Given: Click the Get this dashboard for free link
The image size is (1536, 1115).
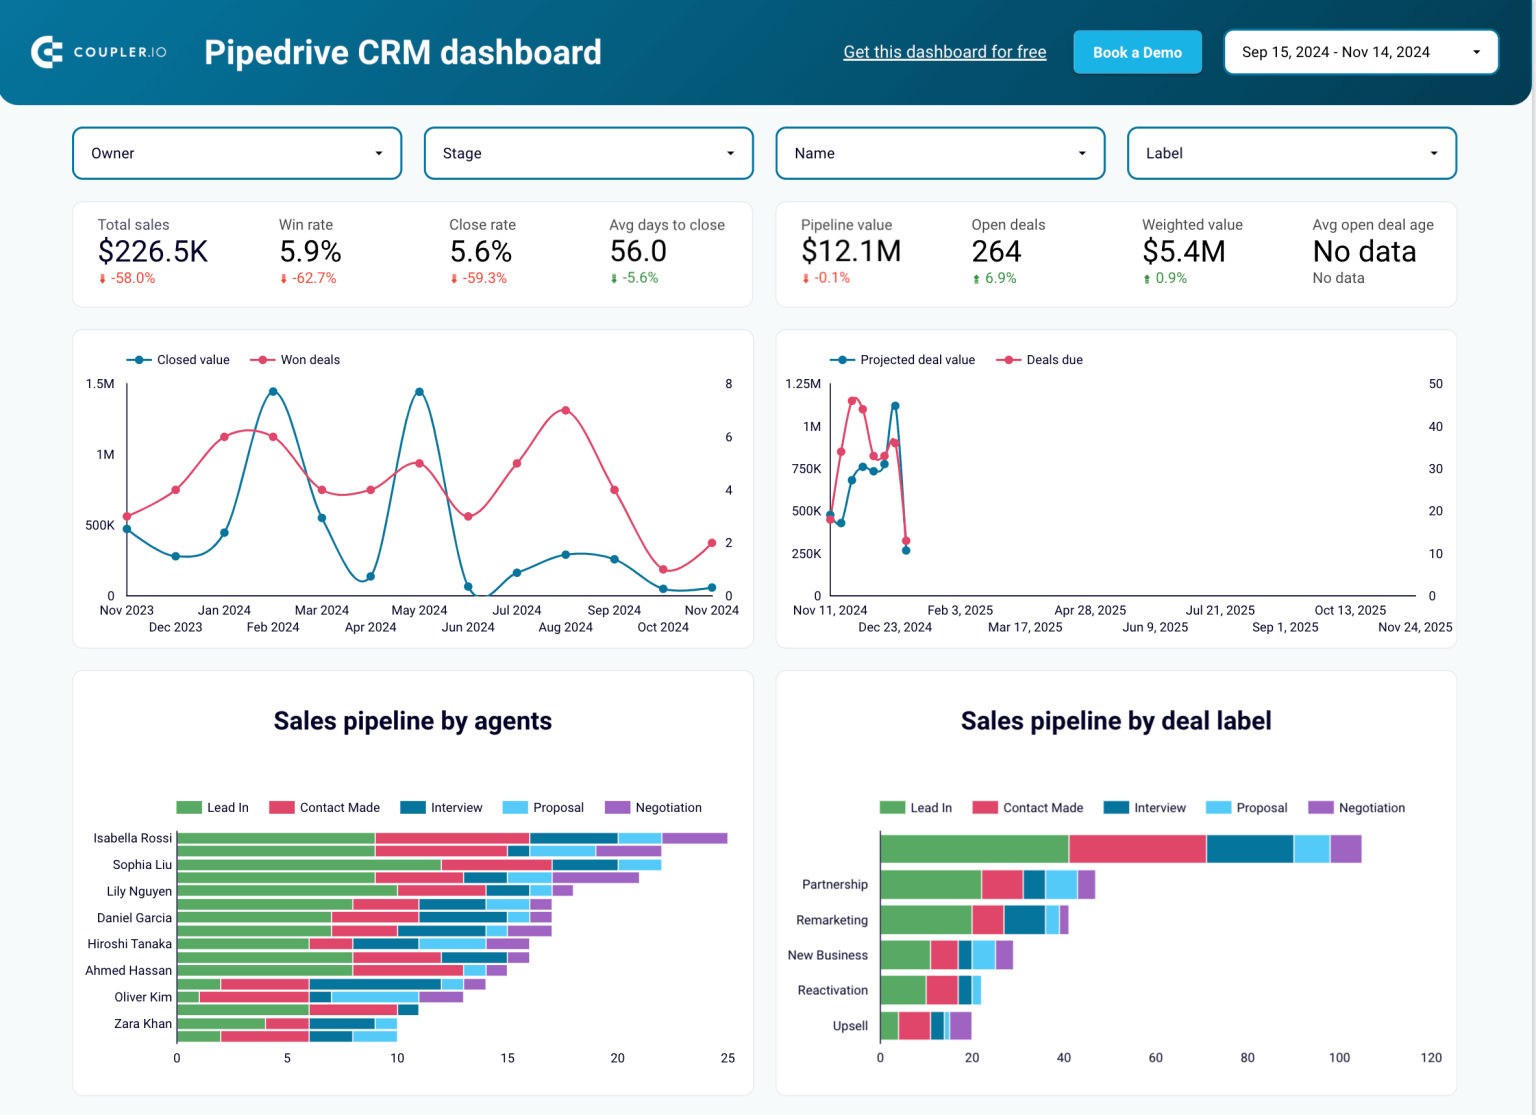Looking at the screenshot, I should click(944, 51).
